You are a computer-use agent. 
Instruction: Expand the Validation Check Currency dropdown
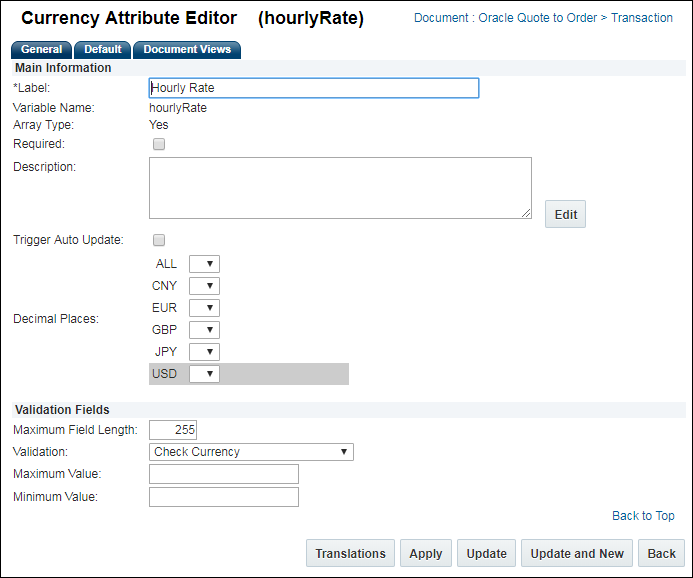click(x=251, y=452)
